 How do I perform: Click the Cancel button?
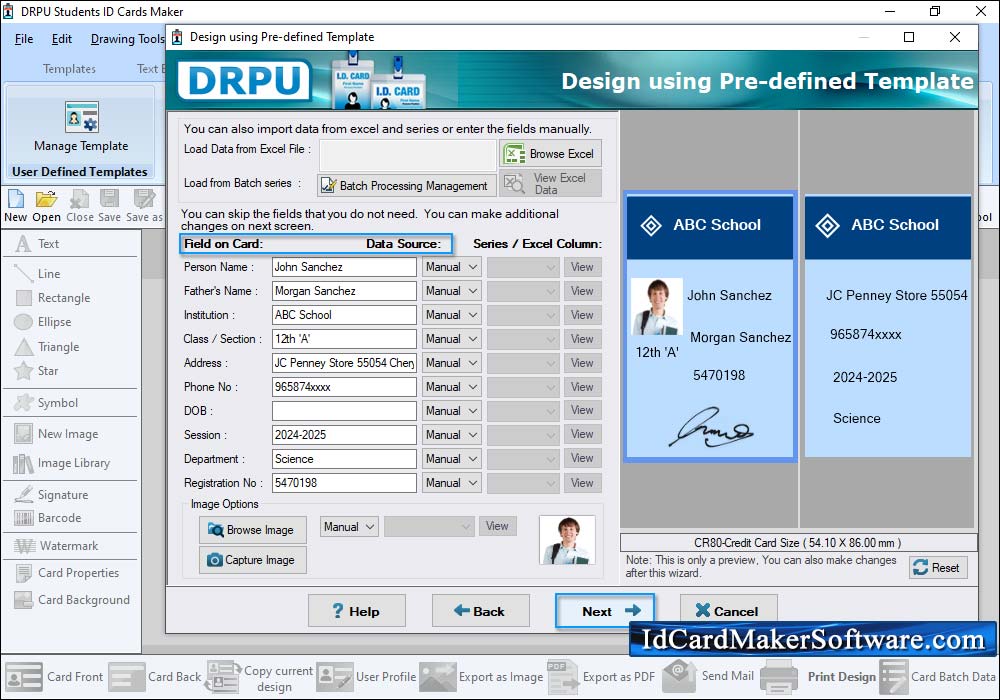[728, 611]
